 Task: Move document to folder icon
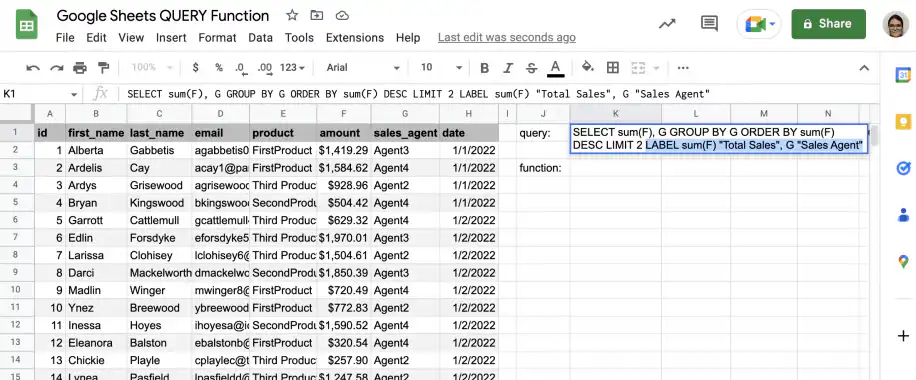[x=317, y=16]
